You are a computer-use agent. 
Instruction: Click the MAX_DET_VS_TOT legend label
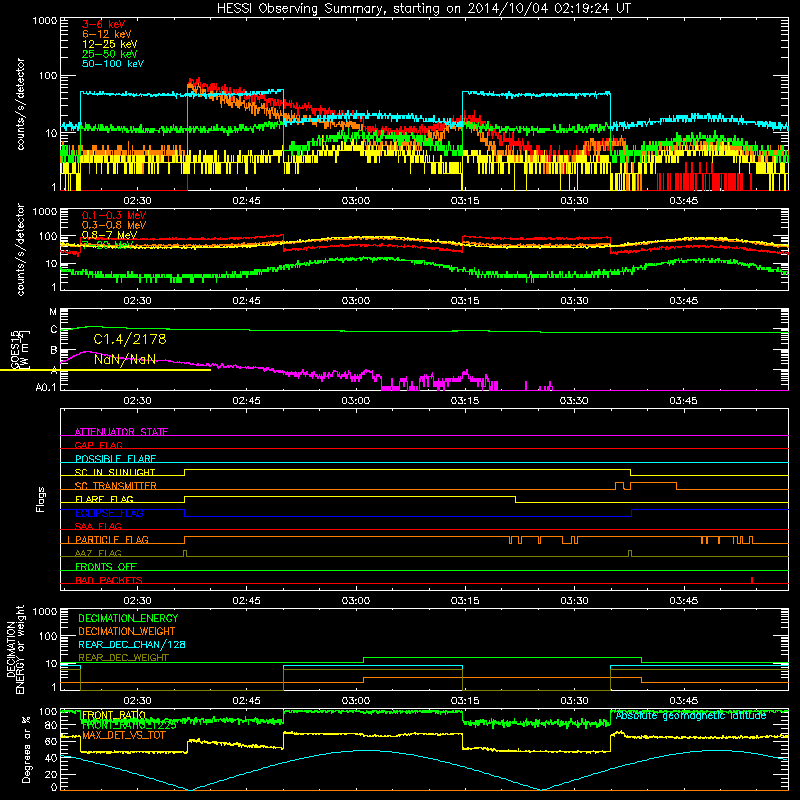(x=124, y=735)
